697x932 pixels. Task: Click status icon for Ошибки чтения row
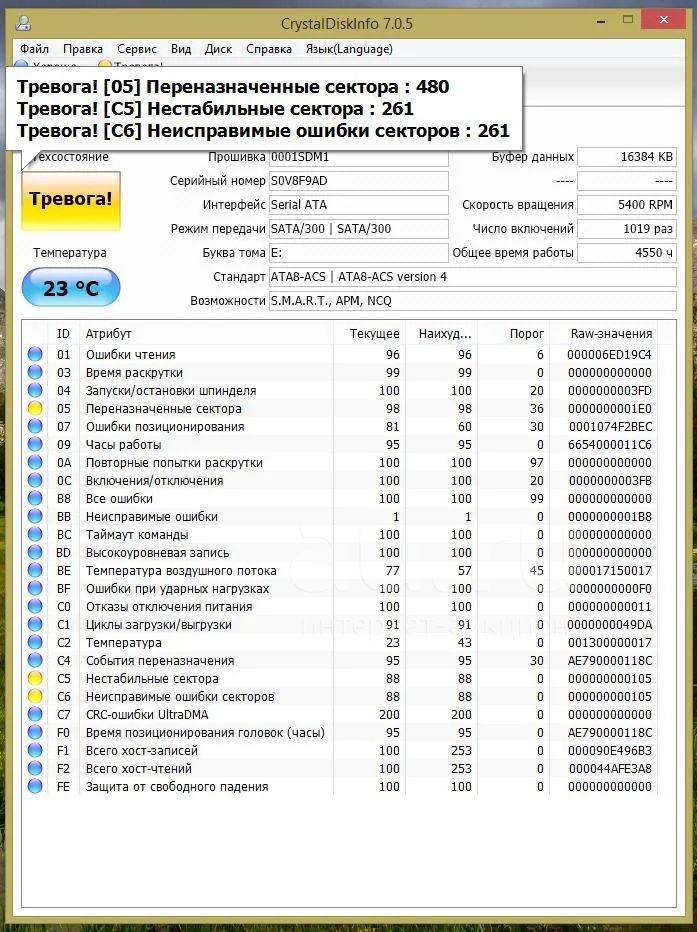pos(35,354)
